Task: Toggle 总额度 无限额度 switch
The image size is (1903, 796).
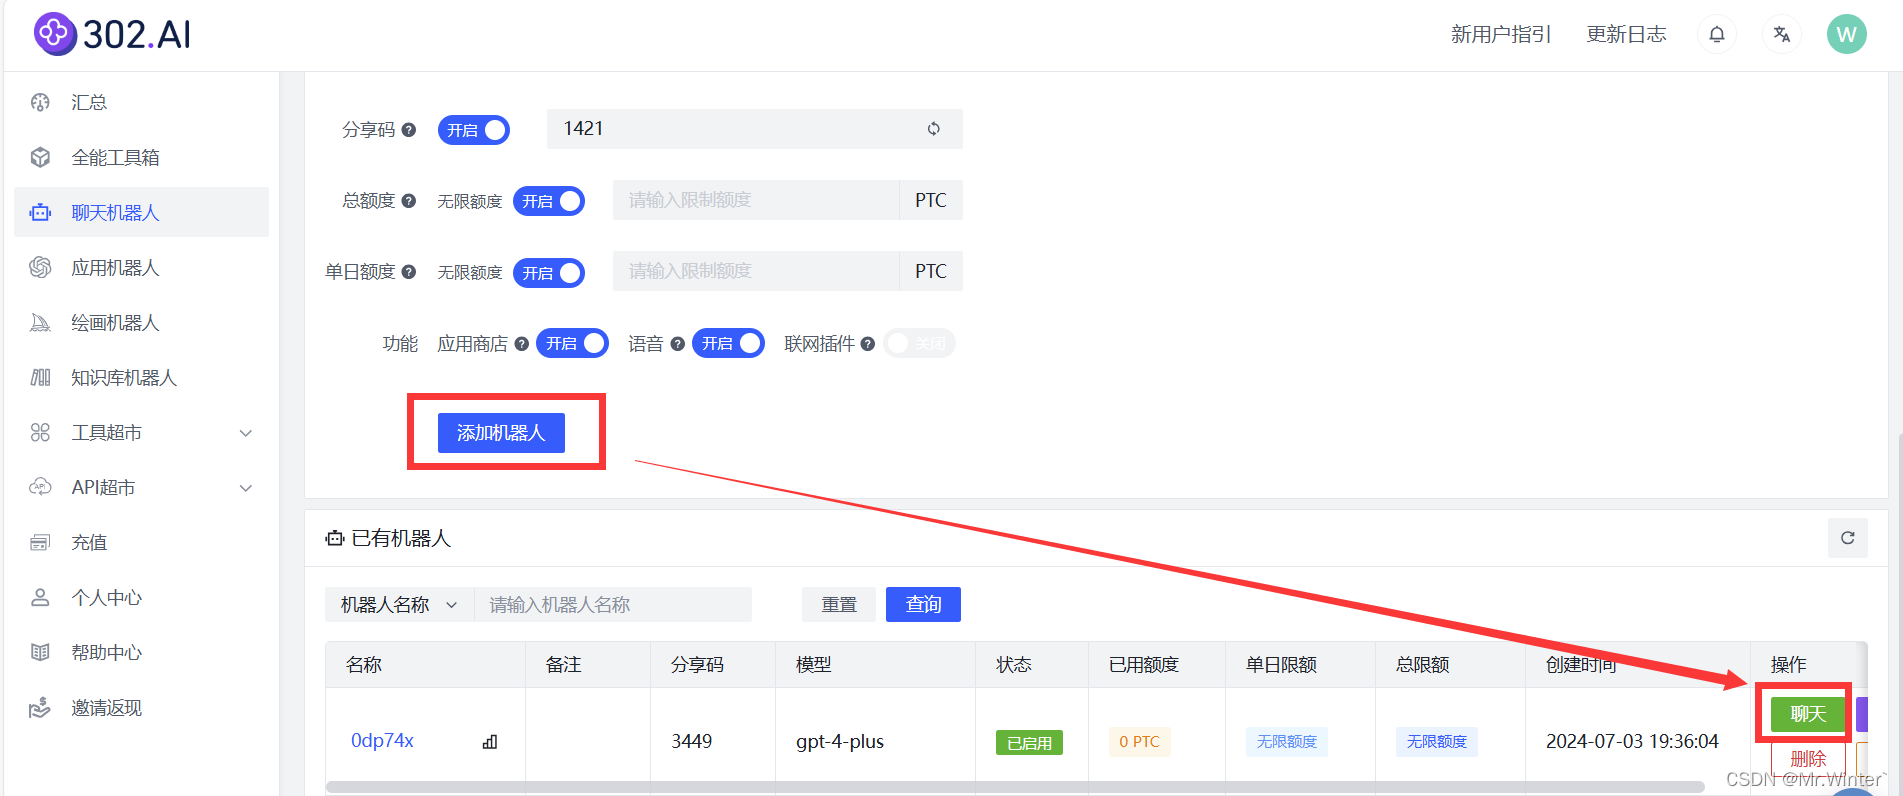Action: [x=549, y=201]
